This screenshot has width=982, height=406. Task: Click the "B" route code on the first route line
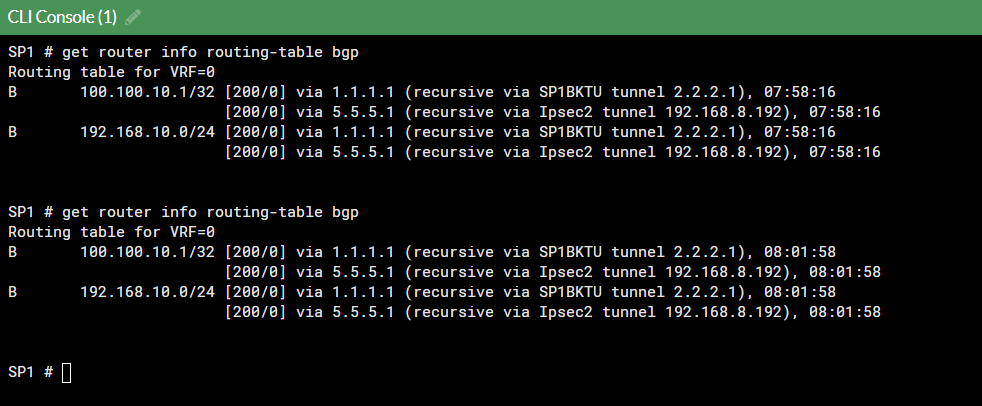13,92
